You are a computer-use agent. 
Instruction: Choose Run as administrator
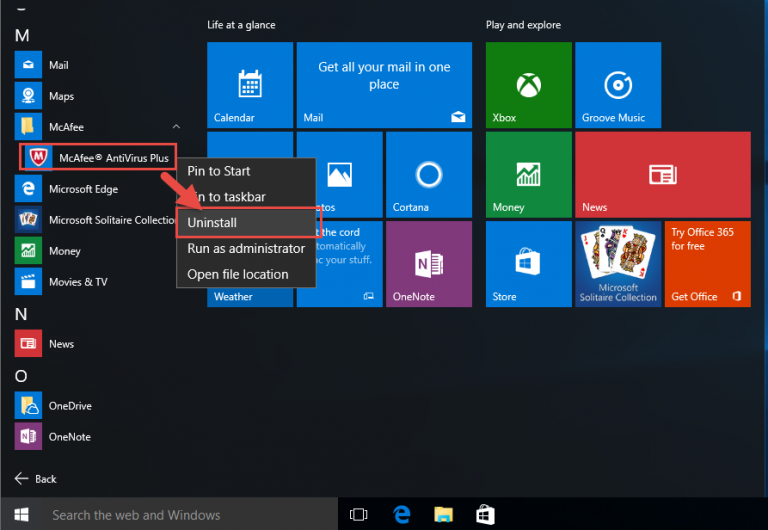246,248
